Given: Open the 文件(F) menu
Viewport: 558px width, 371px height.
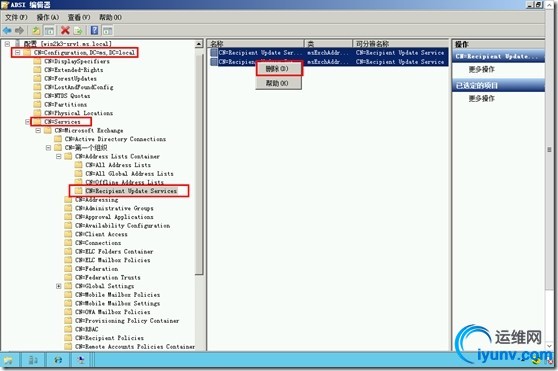Looking at the screenshot, I should click(16, 17).
